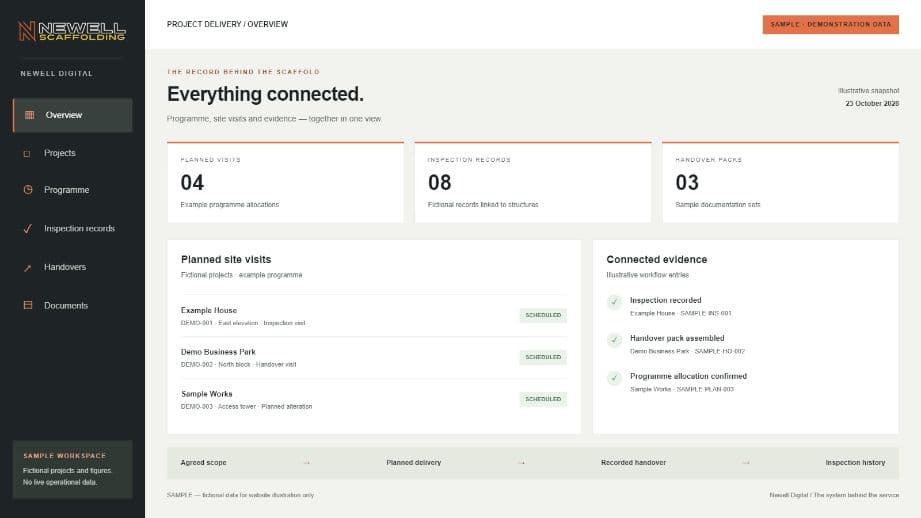Screen dimensions: 921x518
Task: Click The Record Behind The Scaffold tagline
Action: click(x=243, y=72)
